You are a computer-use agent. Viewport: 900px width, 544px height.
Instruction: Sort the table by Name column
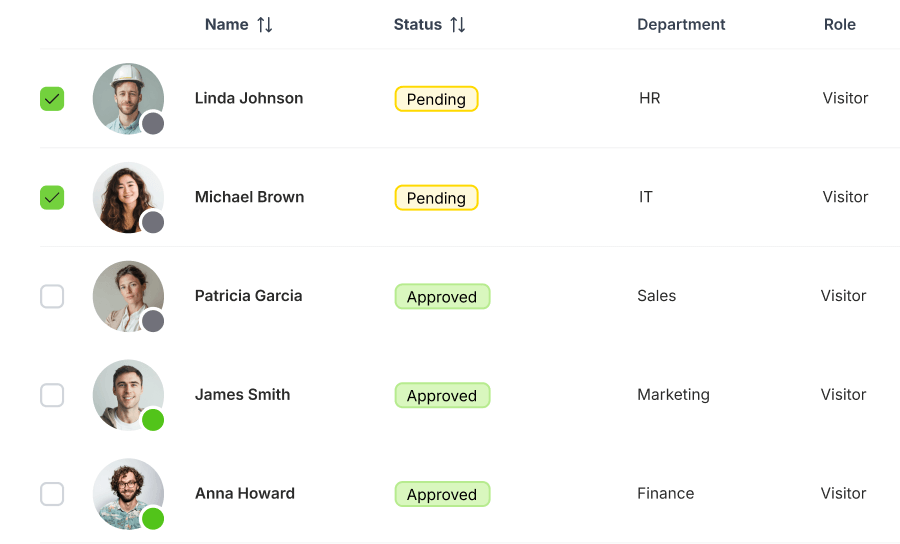(x=264, y=25)
